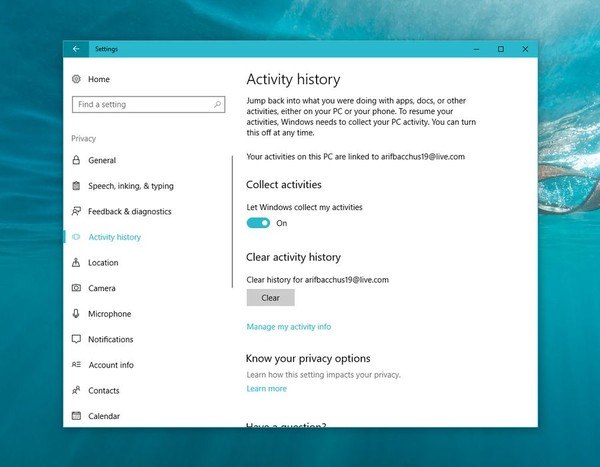Click the Location person icon
Viewport: 600px width, 467px height.
(x=76, y=263)
